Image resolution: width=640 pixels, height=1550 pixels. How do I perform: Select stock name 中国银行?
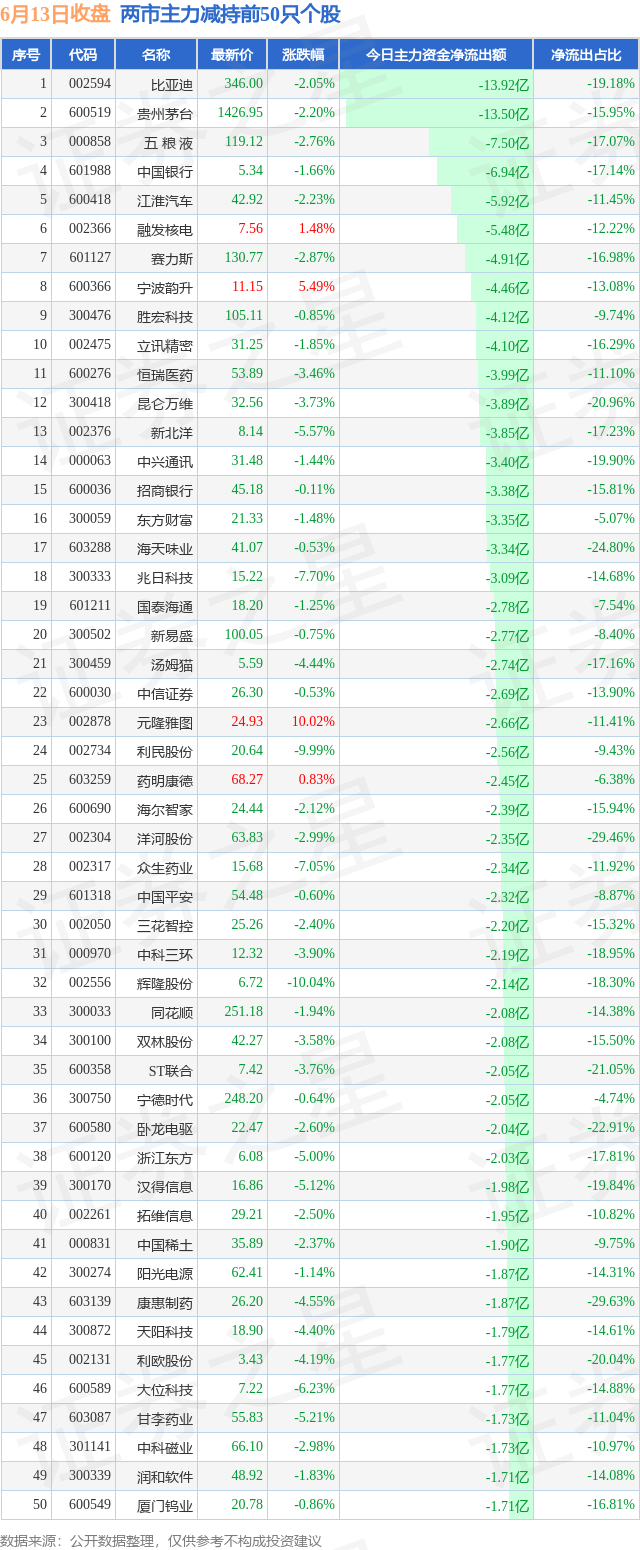click(165, 171)
